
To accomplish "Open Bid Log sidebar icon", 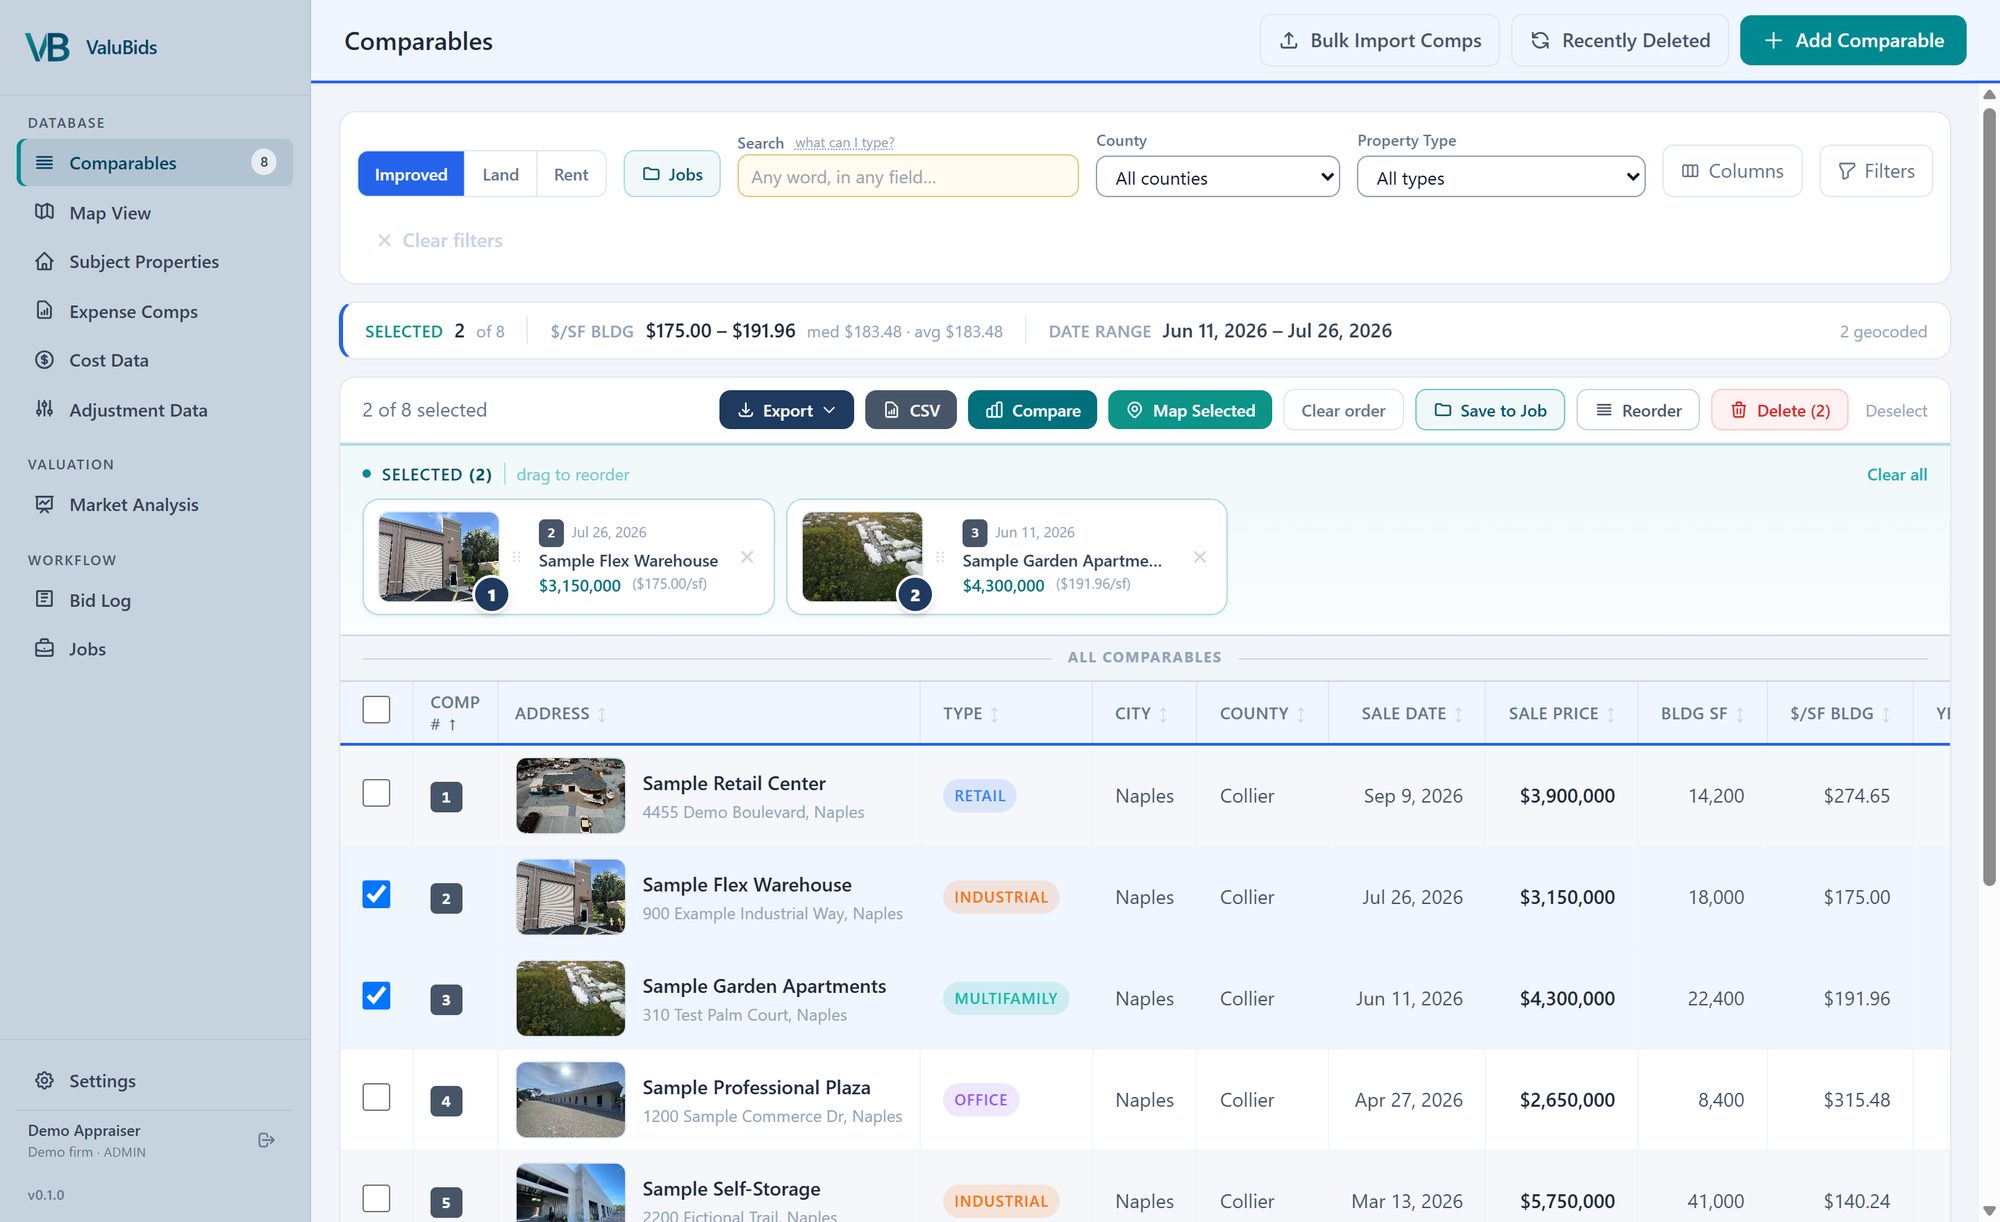I will click(x=44, y=599).
